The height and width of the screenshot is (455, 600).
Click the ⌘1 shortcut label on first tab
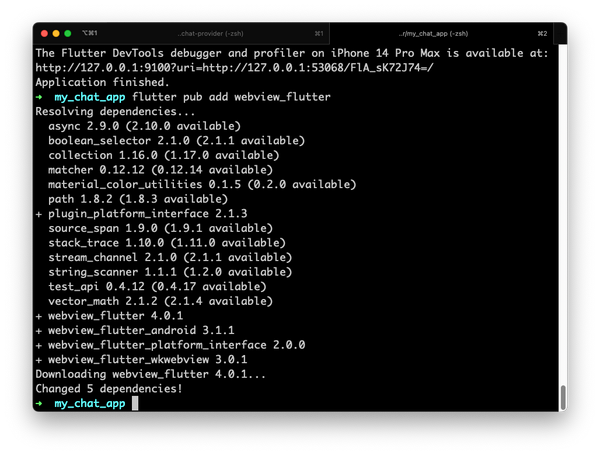[x=319, y=34]
